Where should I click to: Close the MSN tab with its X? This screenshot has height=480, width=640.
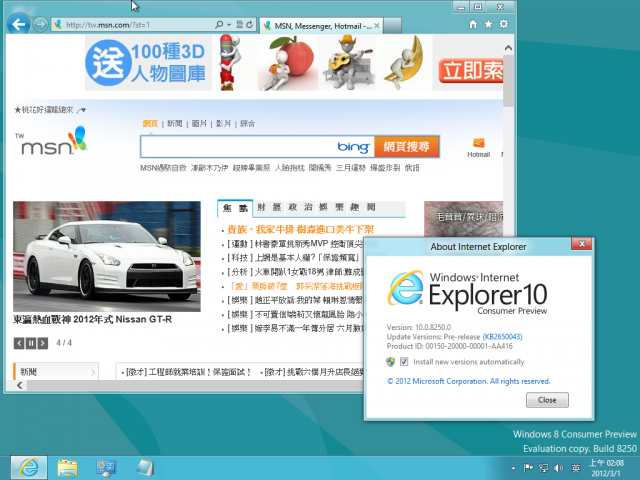[x=377, y=26]
